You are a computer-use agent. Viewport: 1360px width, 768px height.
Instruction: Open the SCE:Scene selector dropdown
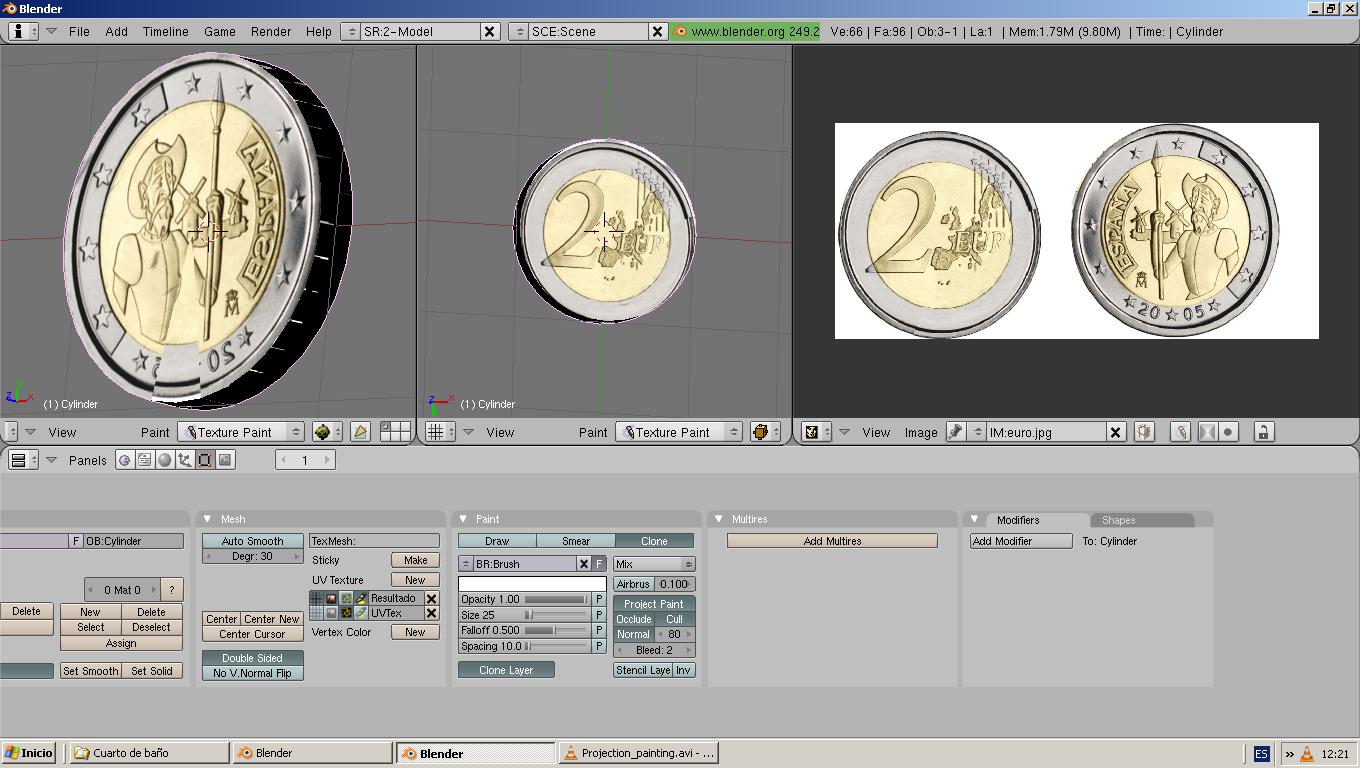pyautogui.click(x=518, y=31)
